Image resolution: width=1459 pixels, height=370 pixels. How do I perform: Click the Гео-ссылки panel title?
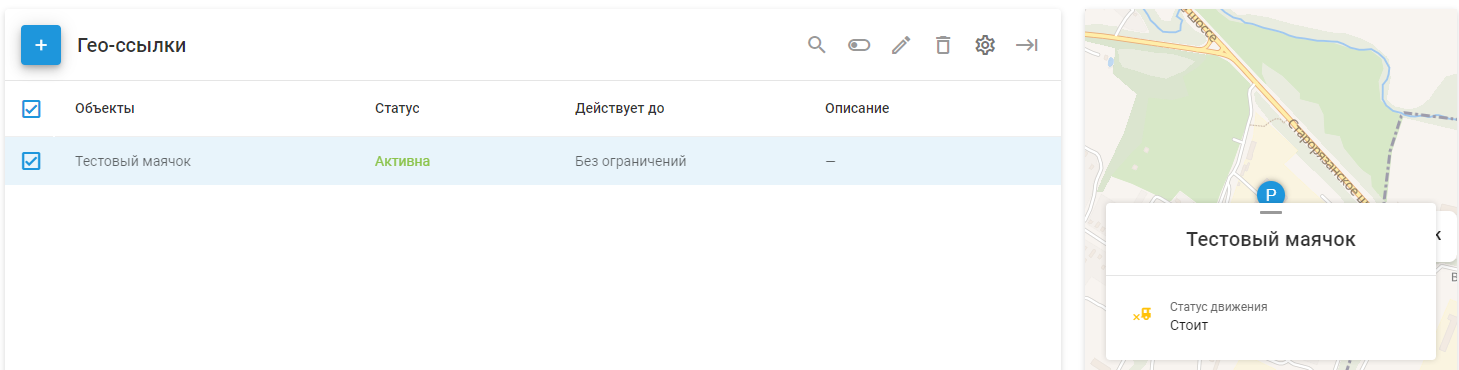point(132,45)
